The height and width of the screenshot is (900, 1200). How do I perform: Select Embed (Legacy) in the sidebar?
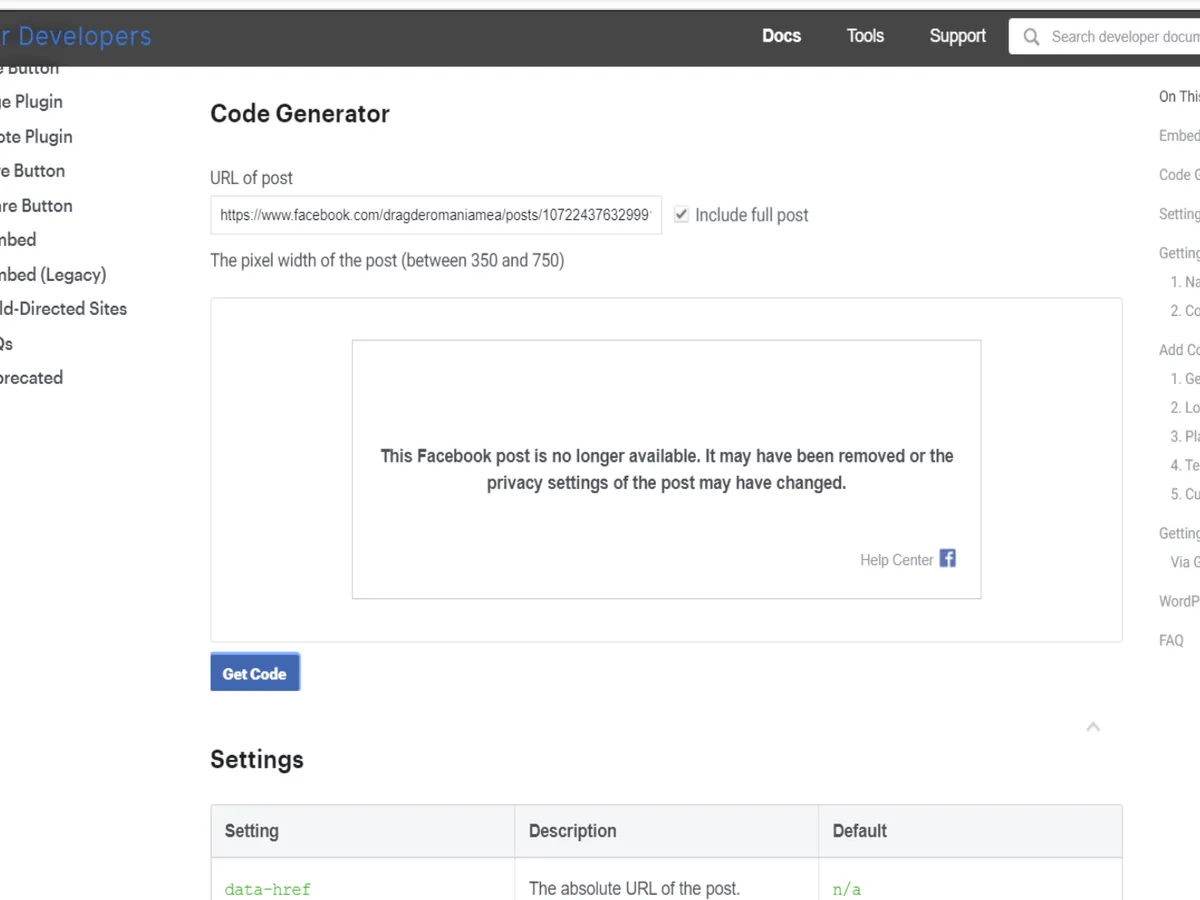coord(52,275)
